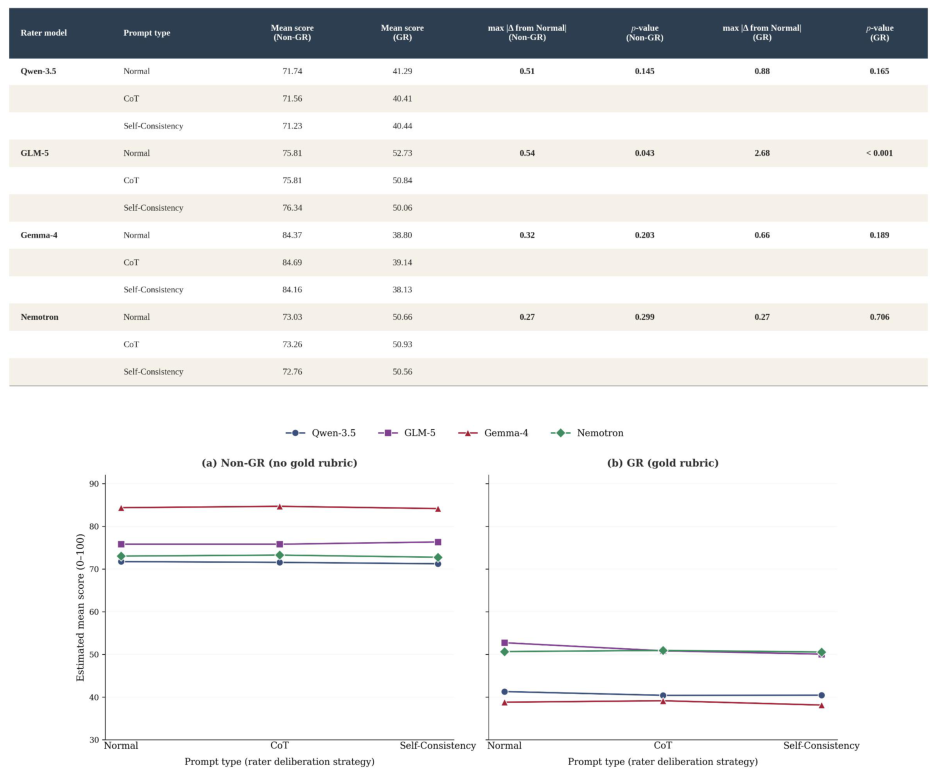Click the p-value 0.299
937x773 pixels.
tap(645, 317)
